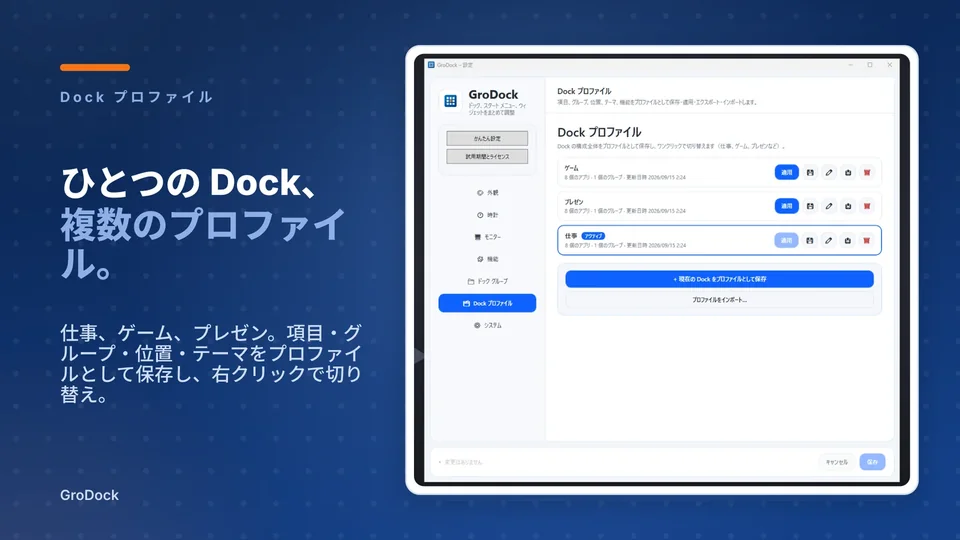The height and width of the screenshot is (540, 960).
Task: Edit the ゲーム profile with pencil icon
Action: coord(829,173)
